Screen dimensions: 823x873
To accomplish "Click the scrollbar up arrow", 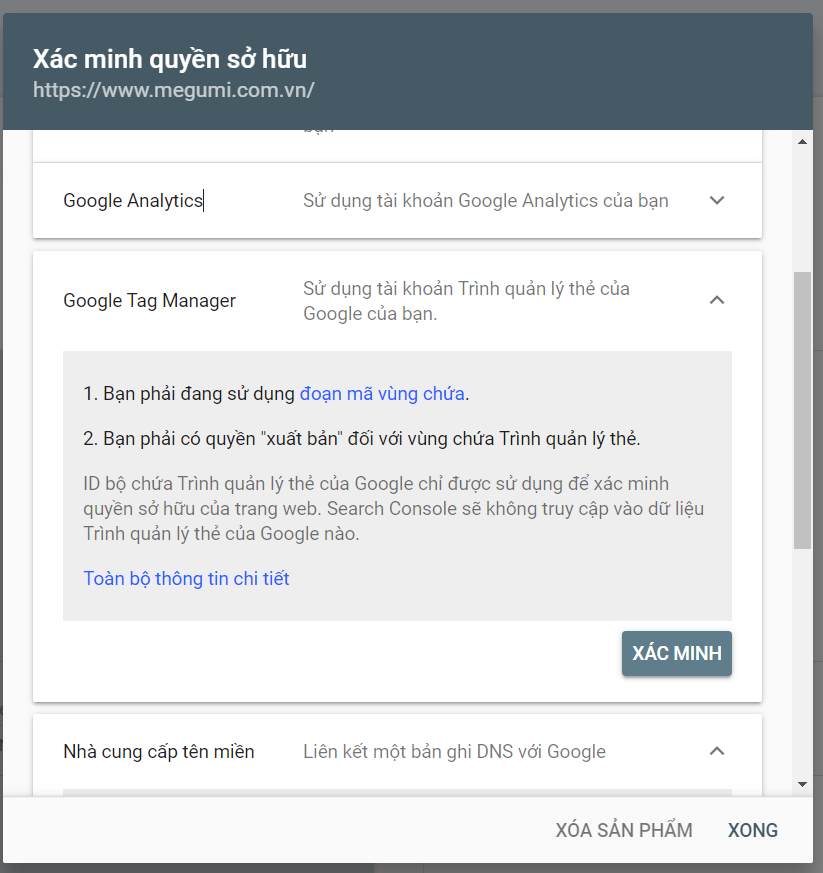I will [x=802, y=142].
